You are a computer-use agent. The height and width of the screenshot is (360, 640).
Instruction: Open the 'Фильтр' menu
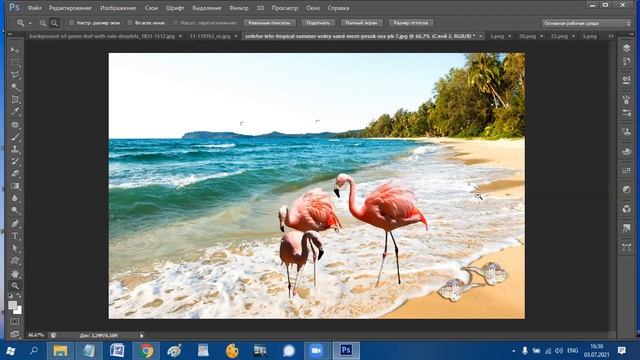[238, 8]
